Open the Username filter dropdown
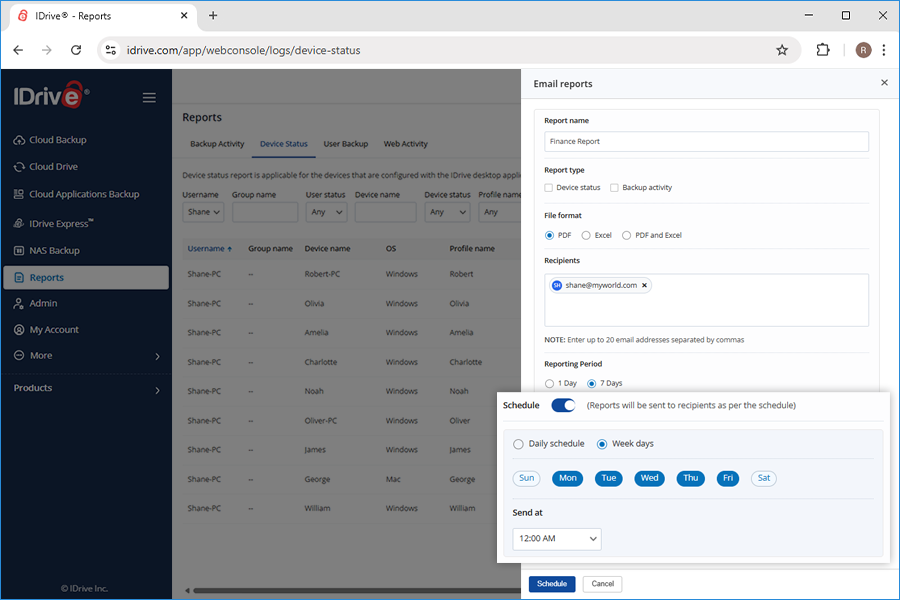The height and width of the screenshot is (600, 900). click(203, 212)
